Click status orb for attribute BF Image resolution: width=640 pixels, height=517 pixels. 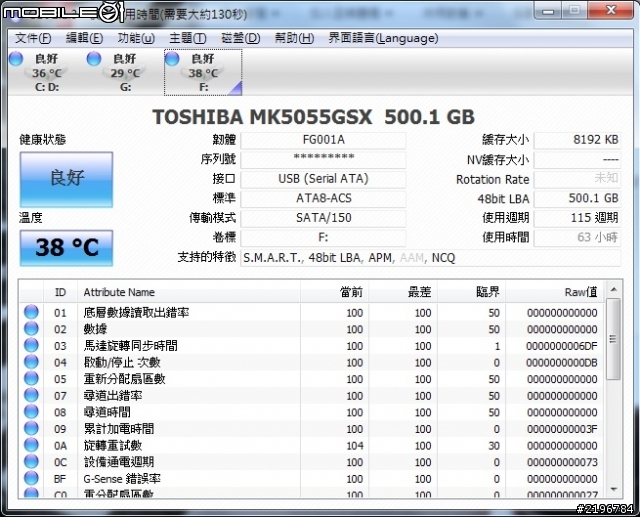pos(31,478)
